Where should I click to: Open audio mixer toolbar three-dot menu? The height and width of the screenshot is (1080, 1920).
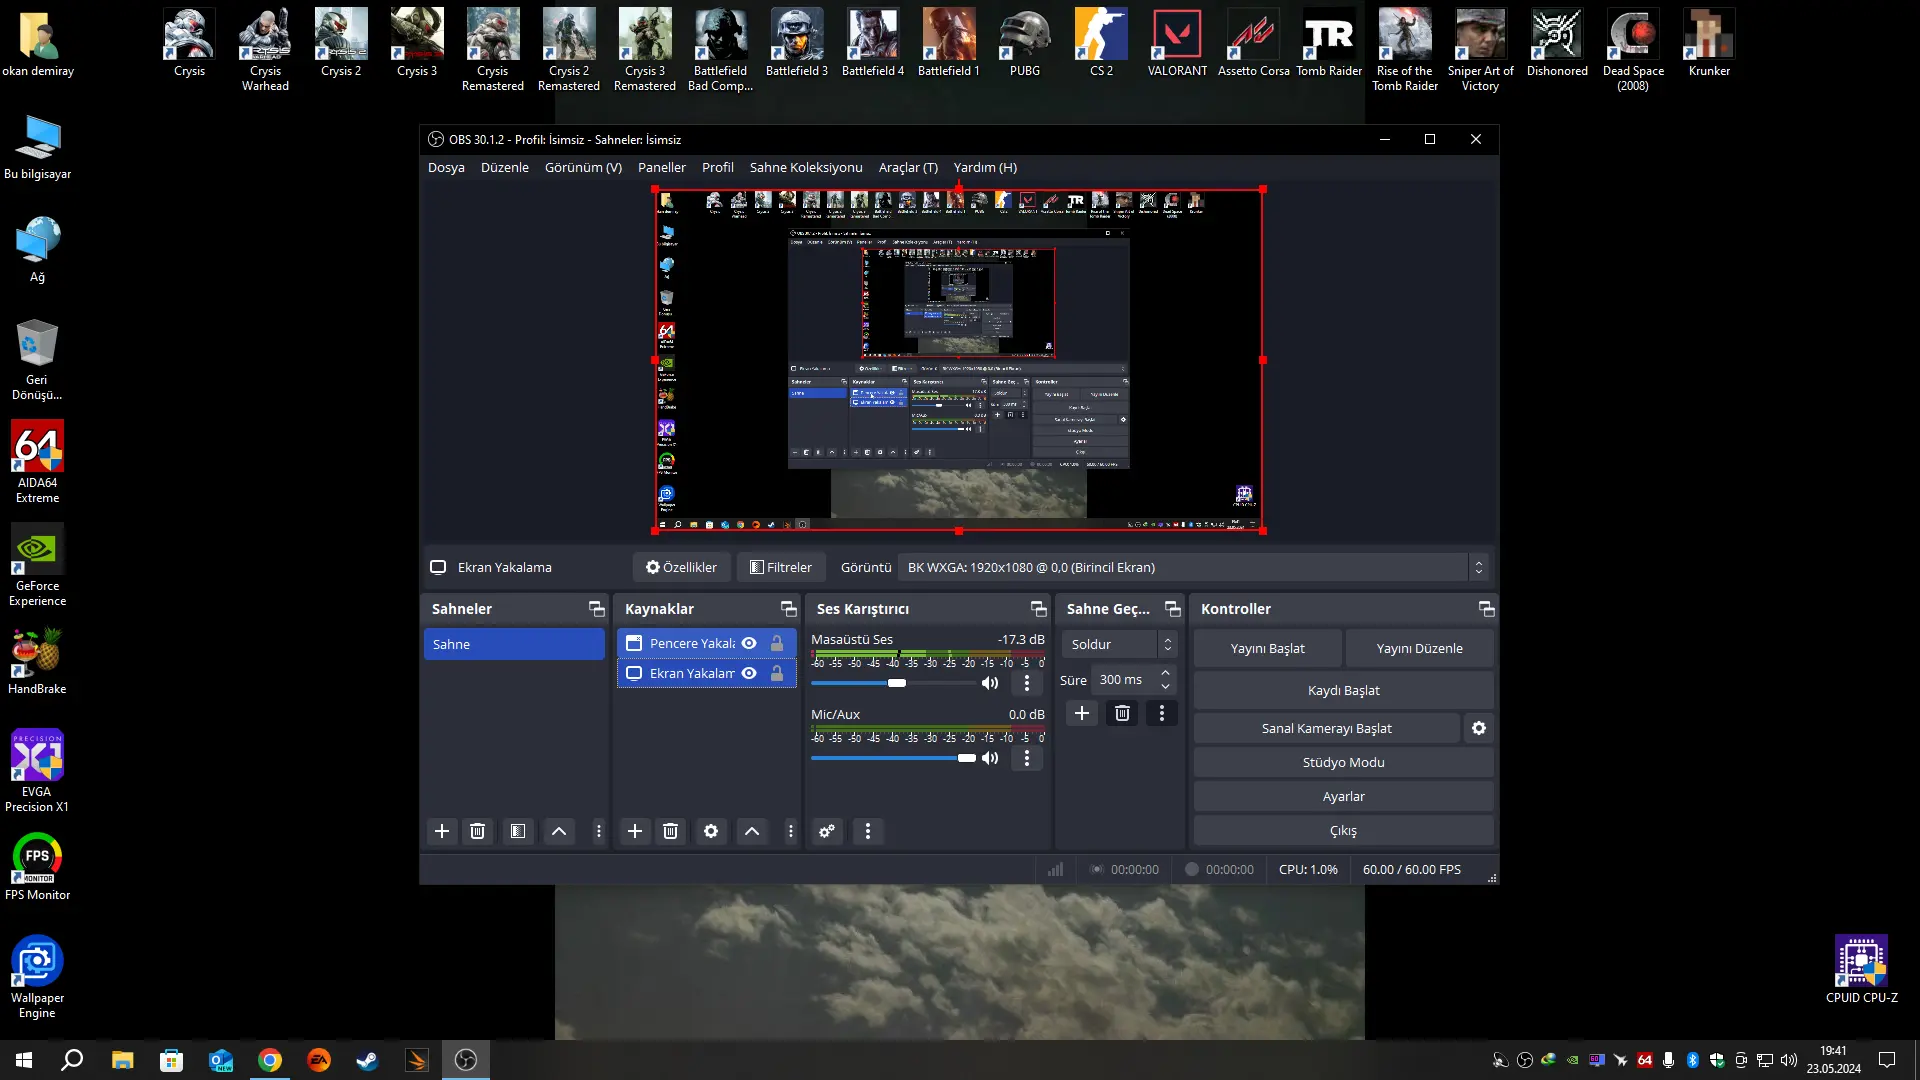click(867, 831)
